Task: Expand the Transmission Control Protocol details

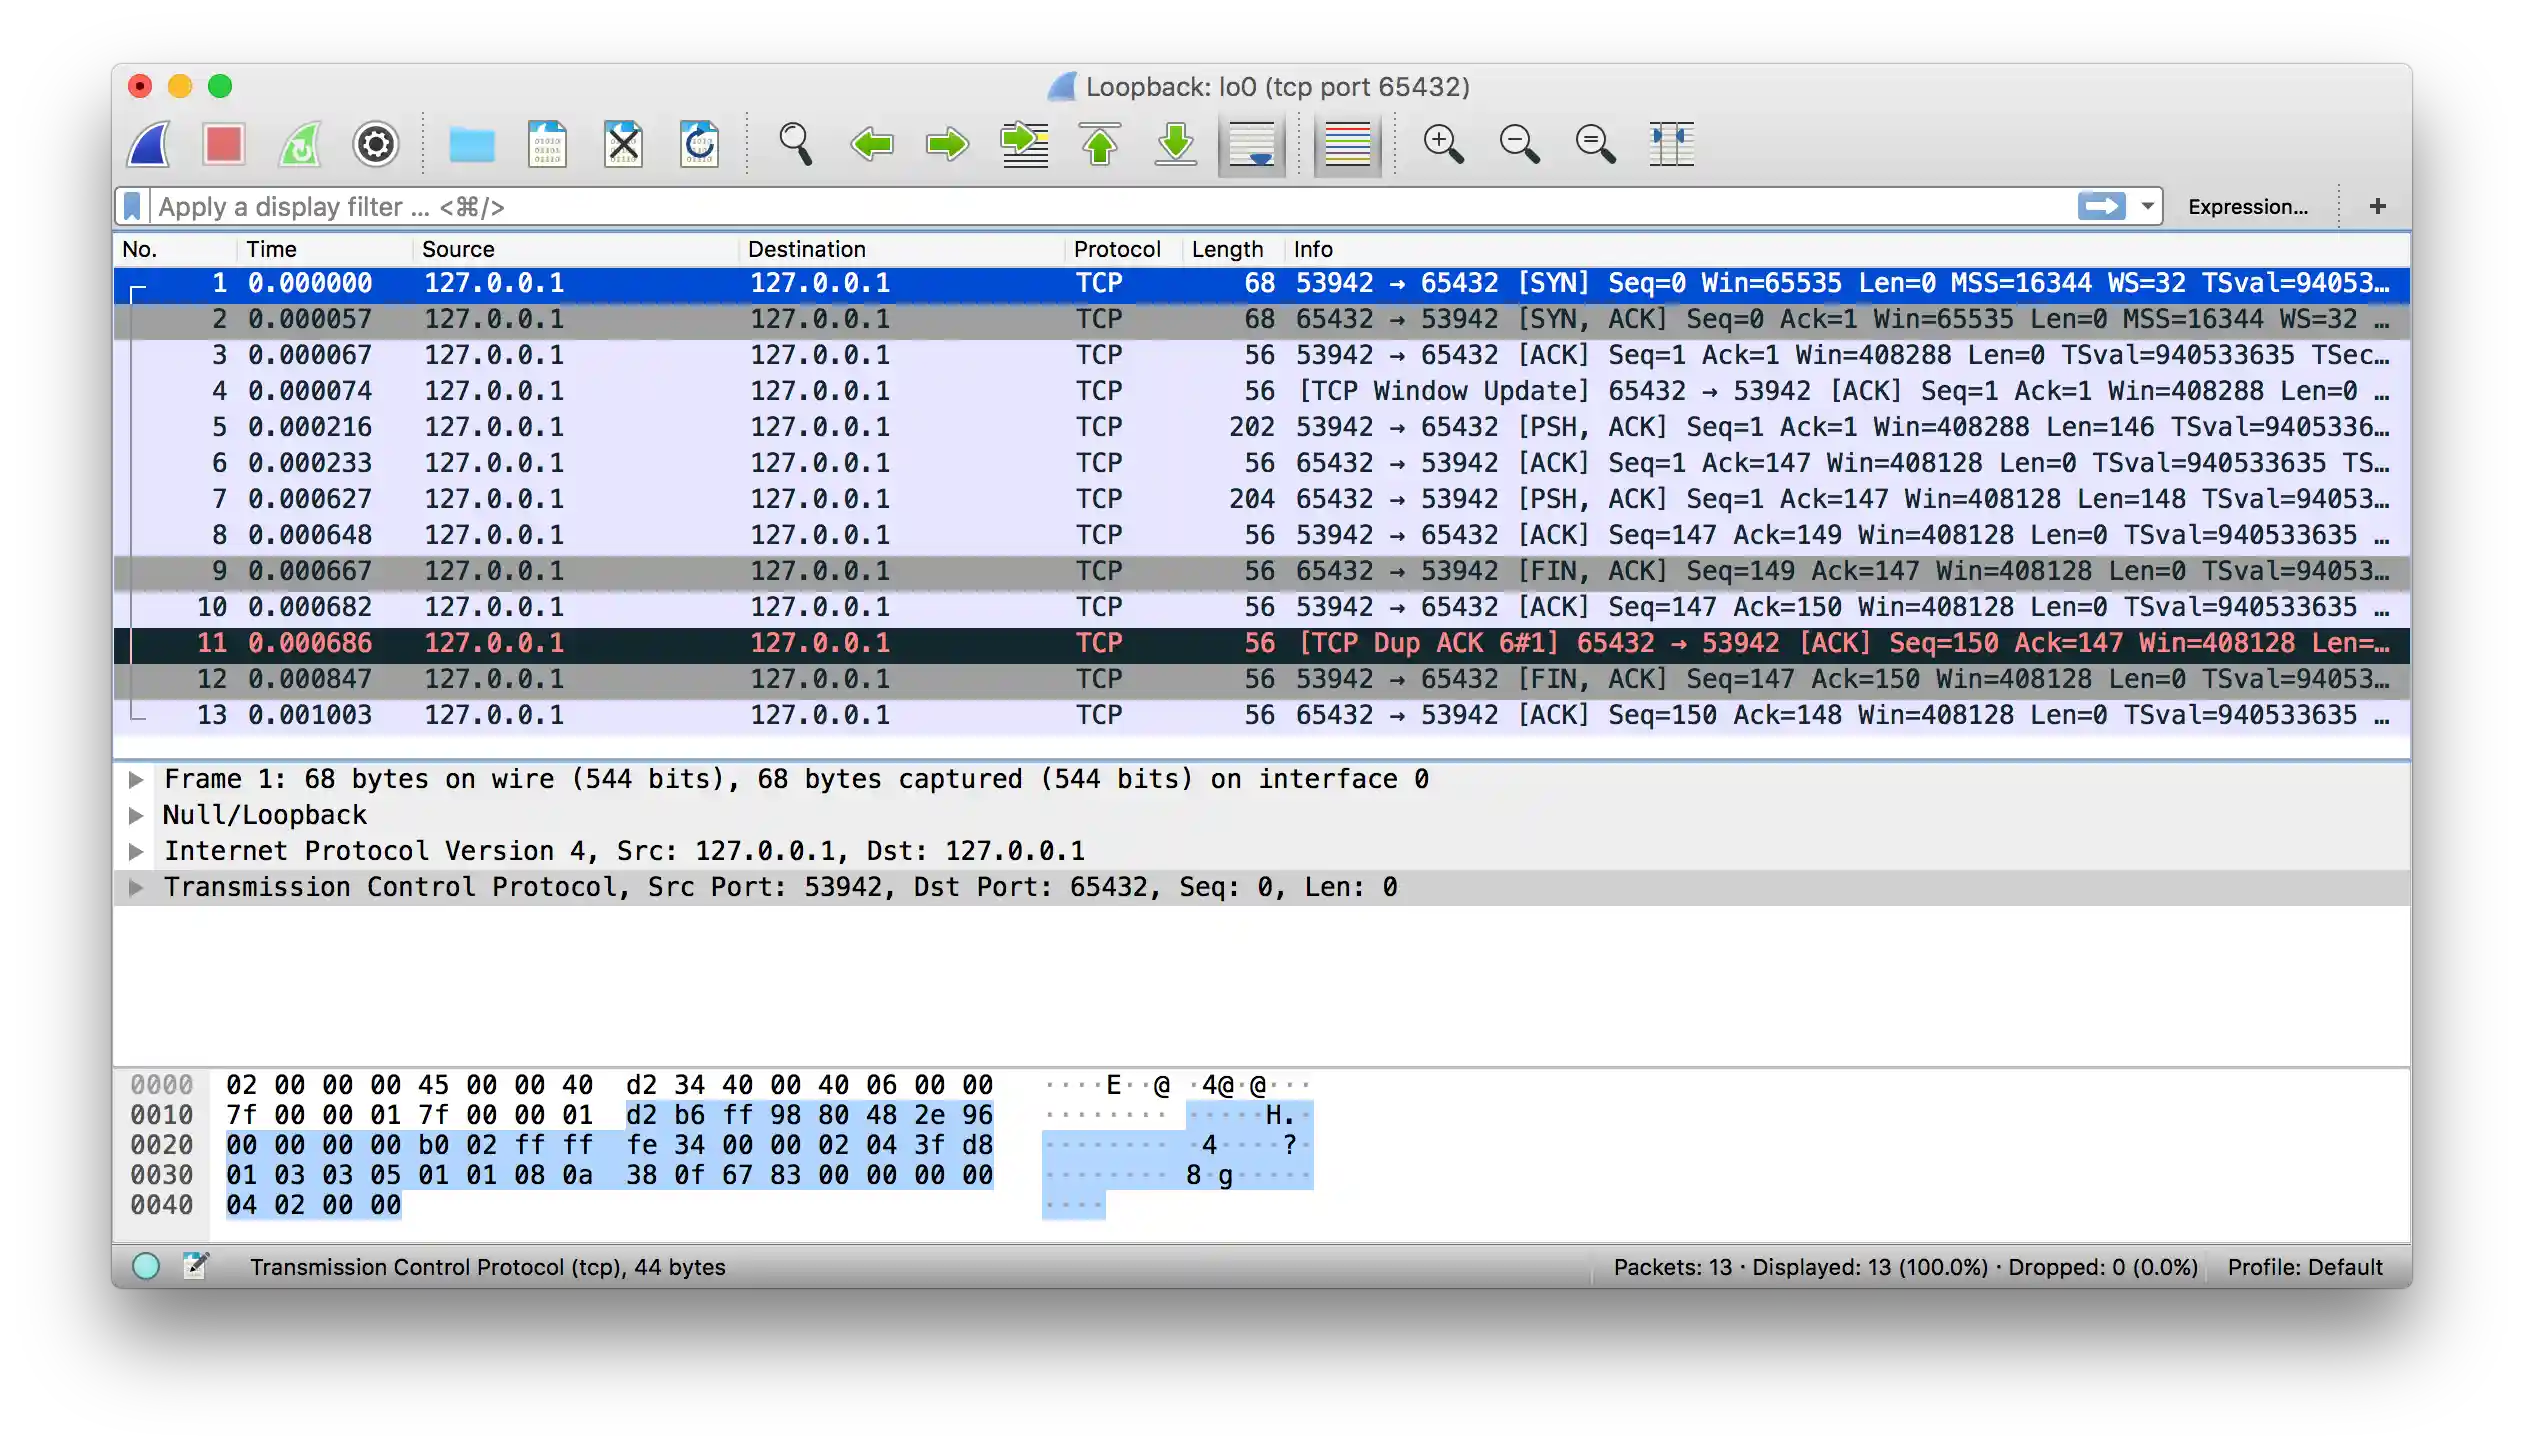Action: tap(137, 886)
